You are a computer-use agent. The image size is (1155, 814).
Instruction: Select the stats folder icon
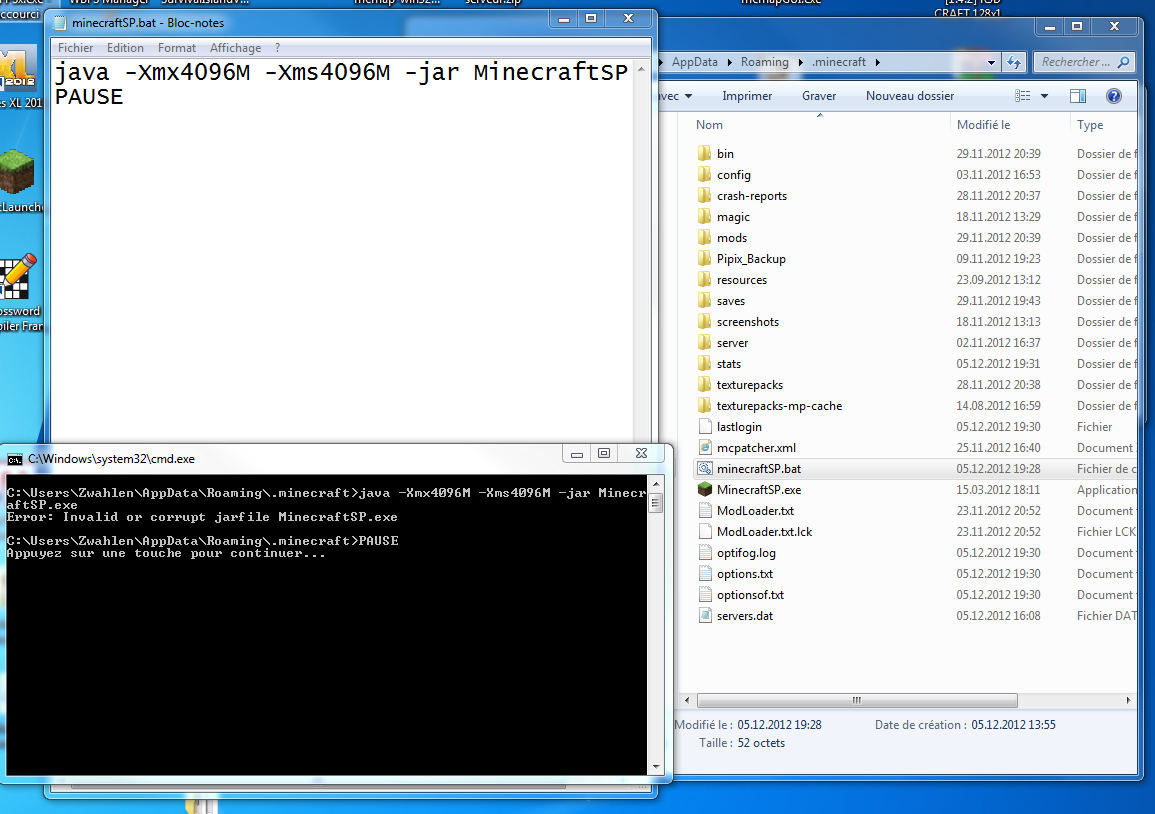coord(704,363)
